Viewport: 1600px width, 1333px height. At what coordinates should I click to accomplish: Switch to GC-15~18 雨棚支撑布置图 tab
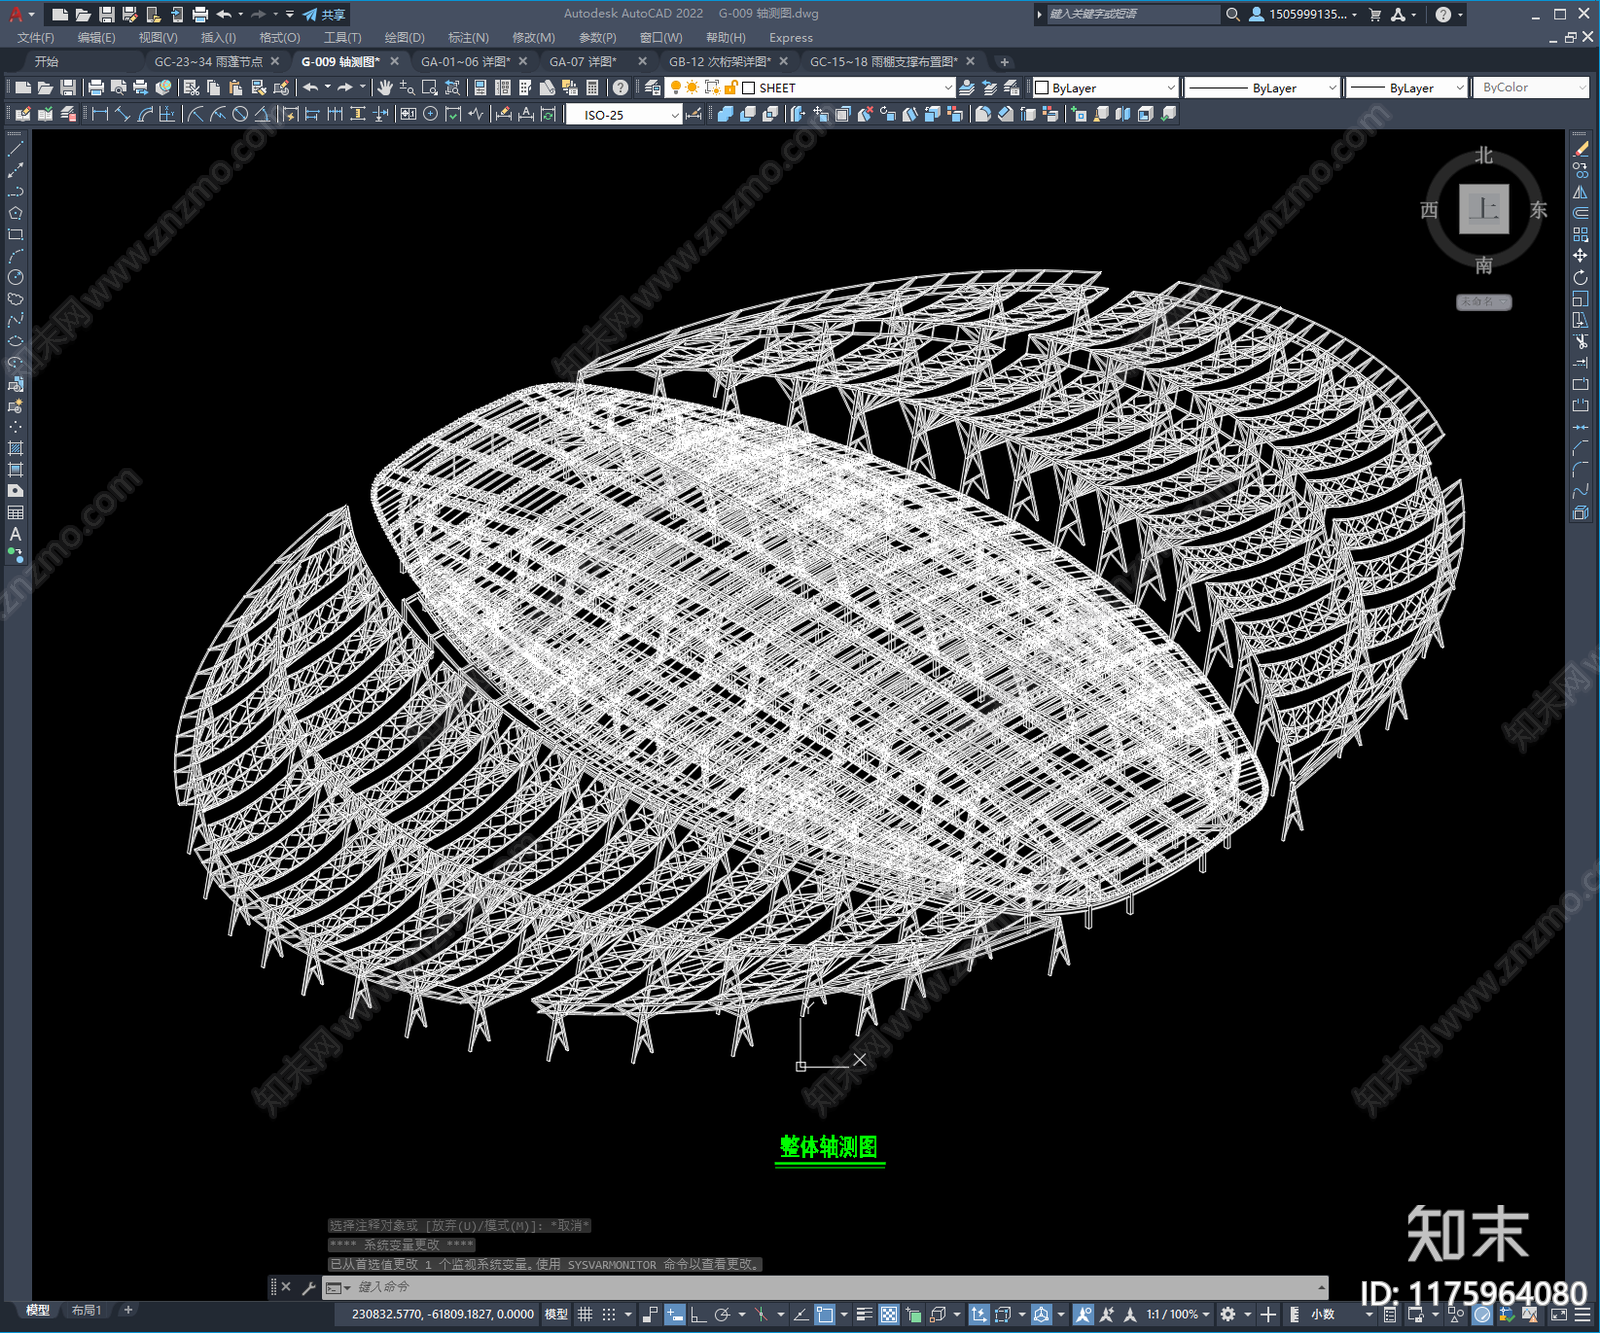click(x=884, y=62)
